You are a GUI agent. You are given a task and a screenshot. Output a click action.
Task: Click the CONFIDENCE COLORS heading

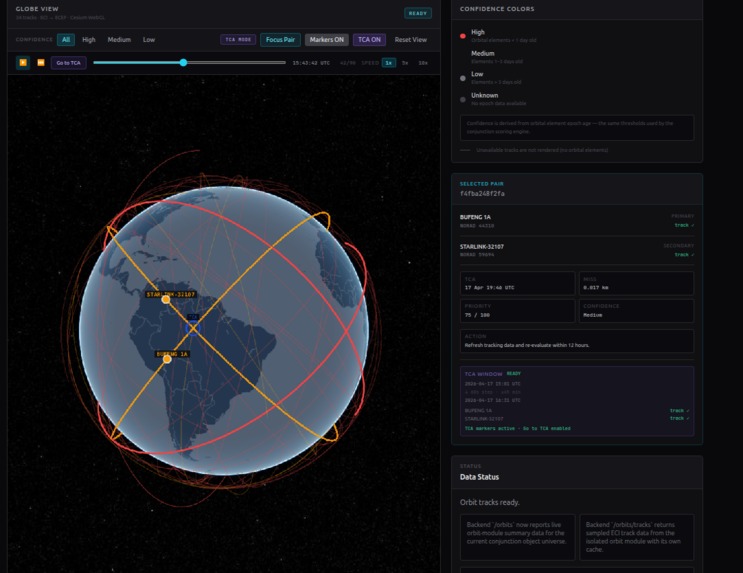pos(497,9)
